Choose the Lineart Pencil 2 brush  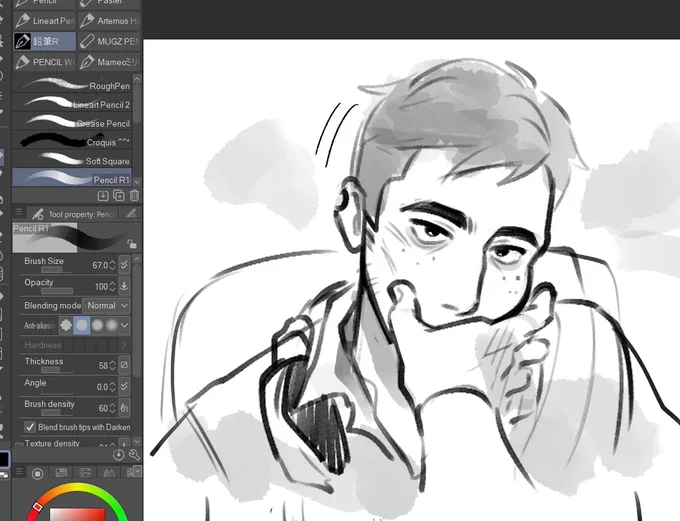(x=72, y=104)
